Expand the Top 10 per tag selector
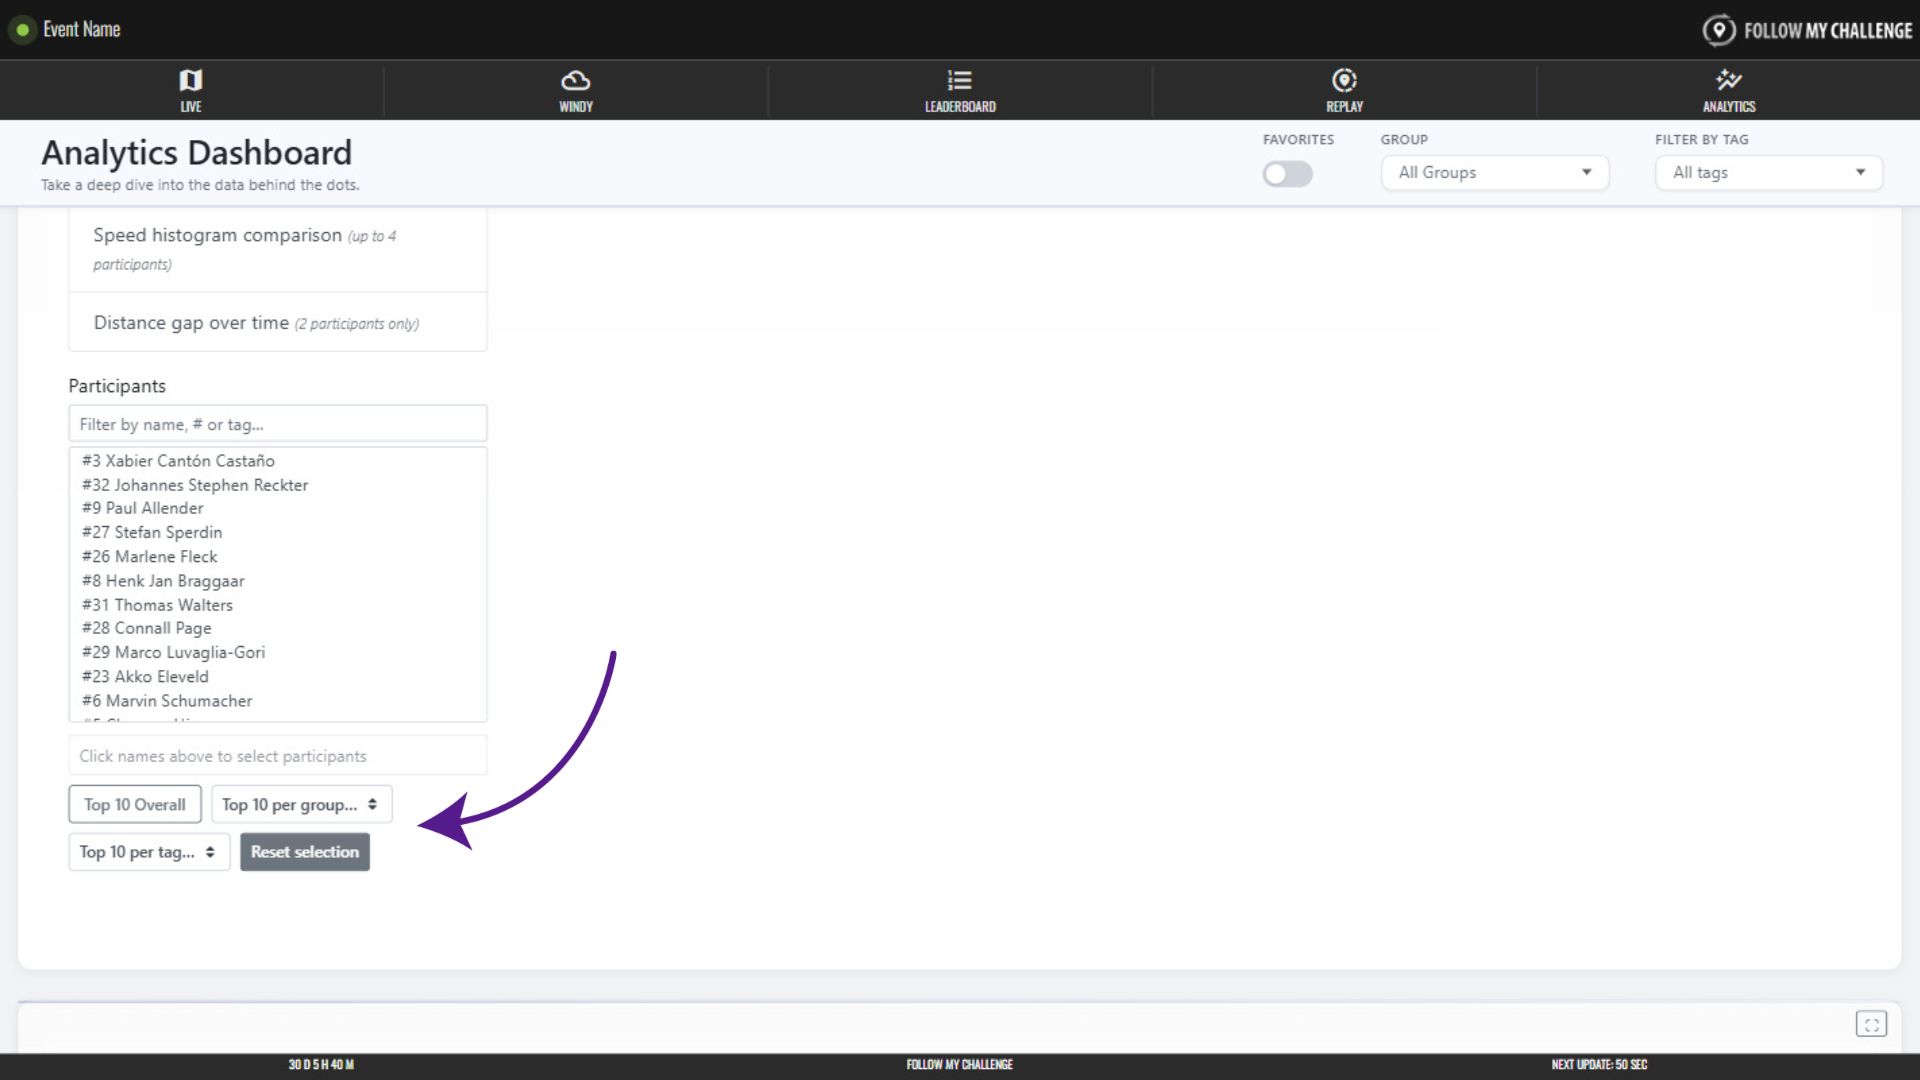 [x=149, y=852]
